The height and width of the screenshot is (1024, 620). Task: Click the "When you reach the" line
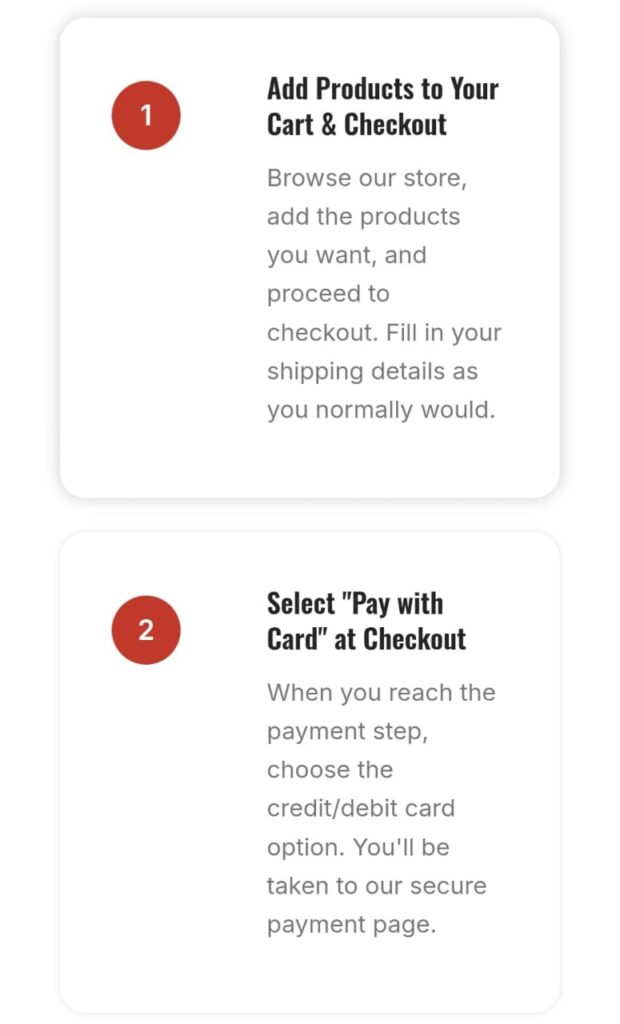pyautogui.click(x=381, y=692)
